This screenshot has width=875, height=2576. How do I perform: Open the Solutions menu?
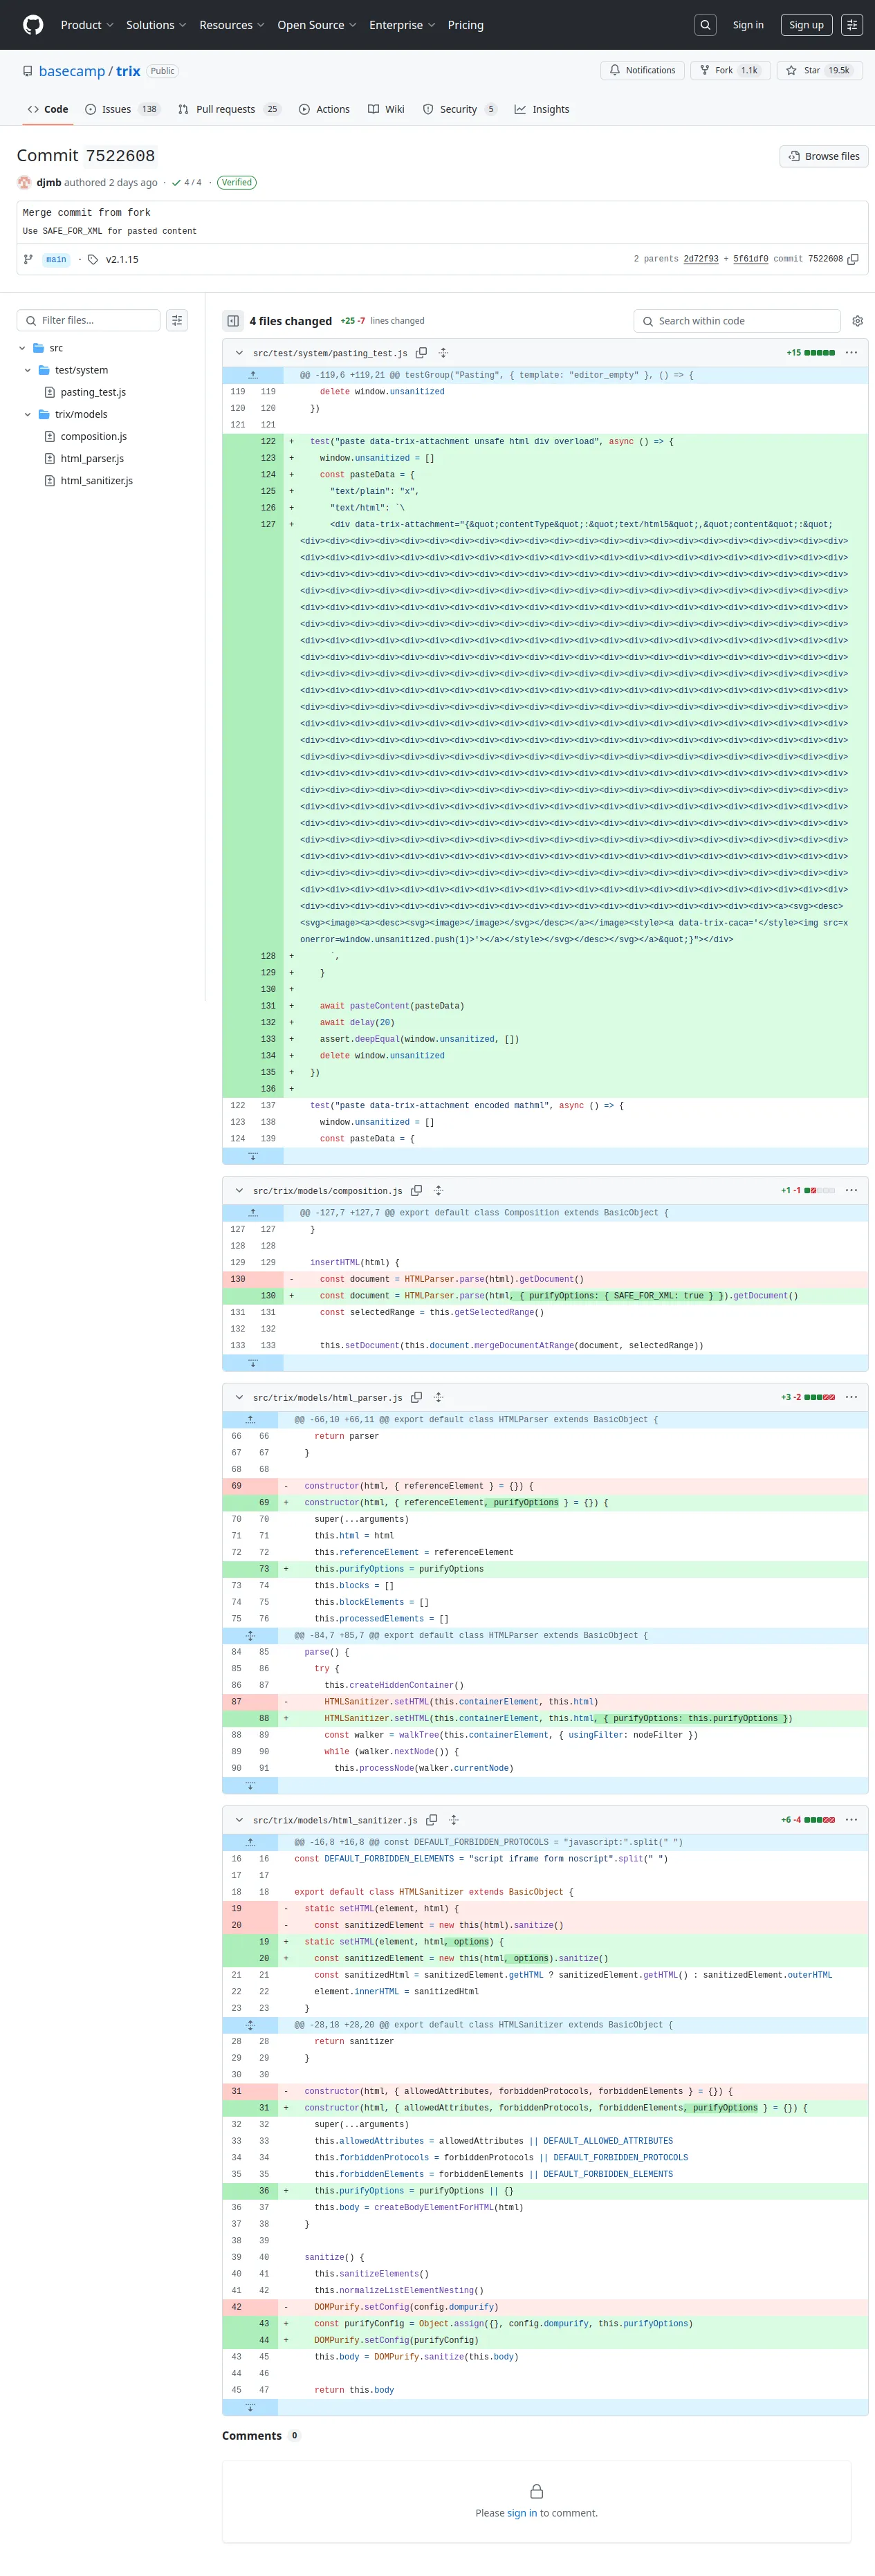click(x=156, y=25)
